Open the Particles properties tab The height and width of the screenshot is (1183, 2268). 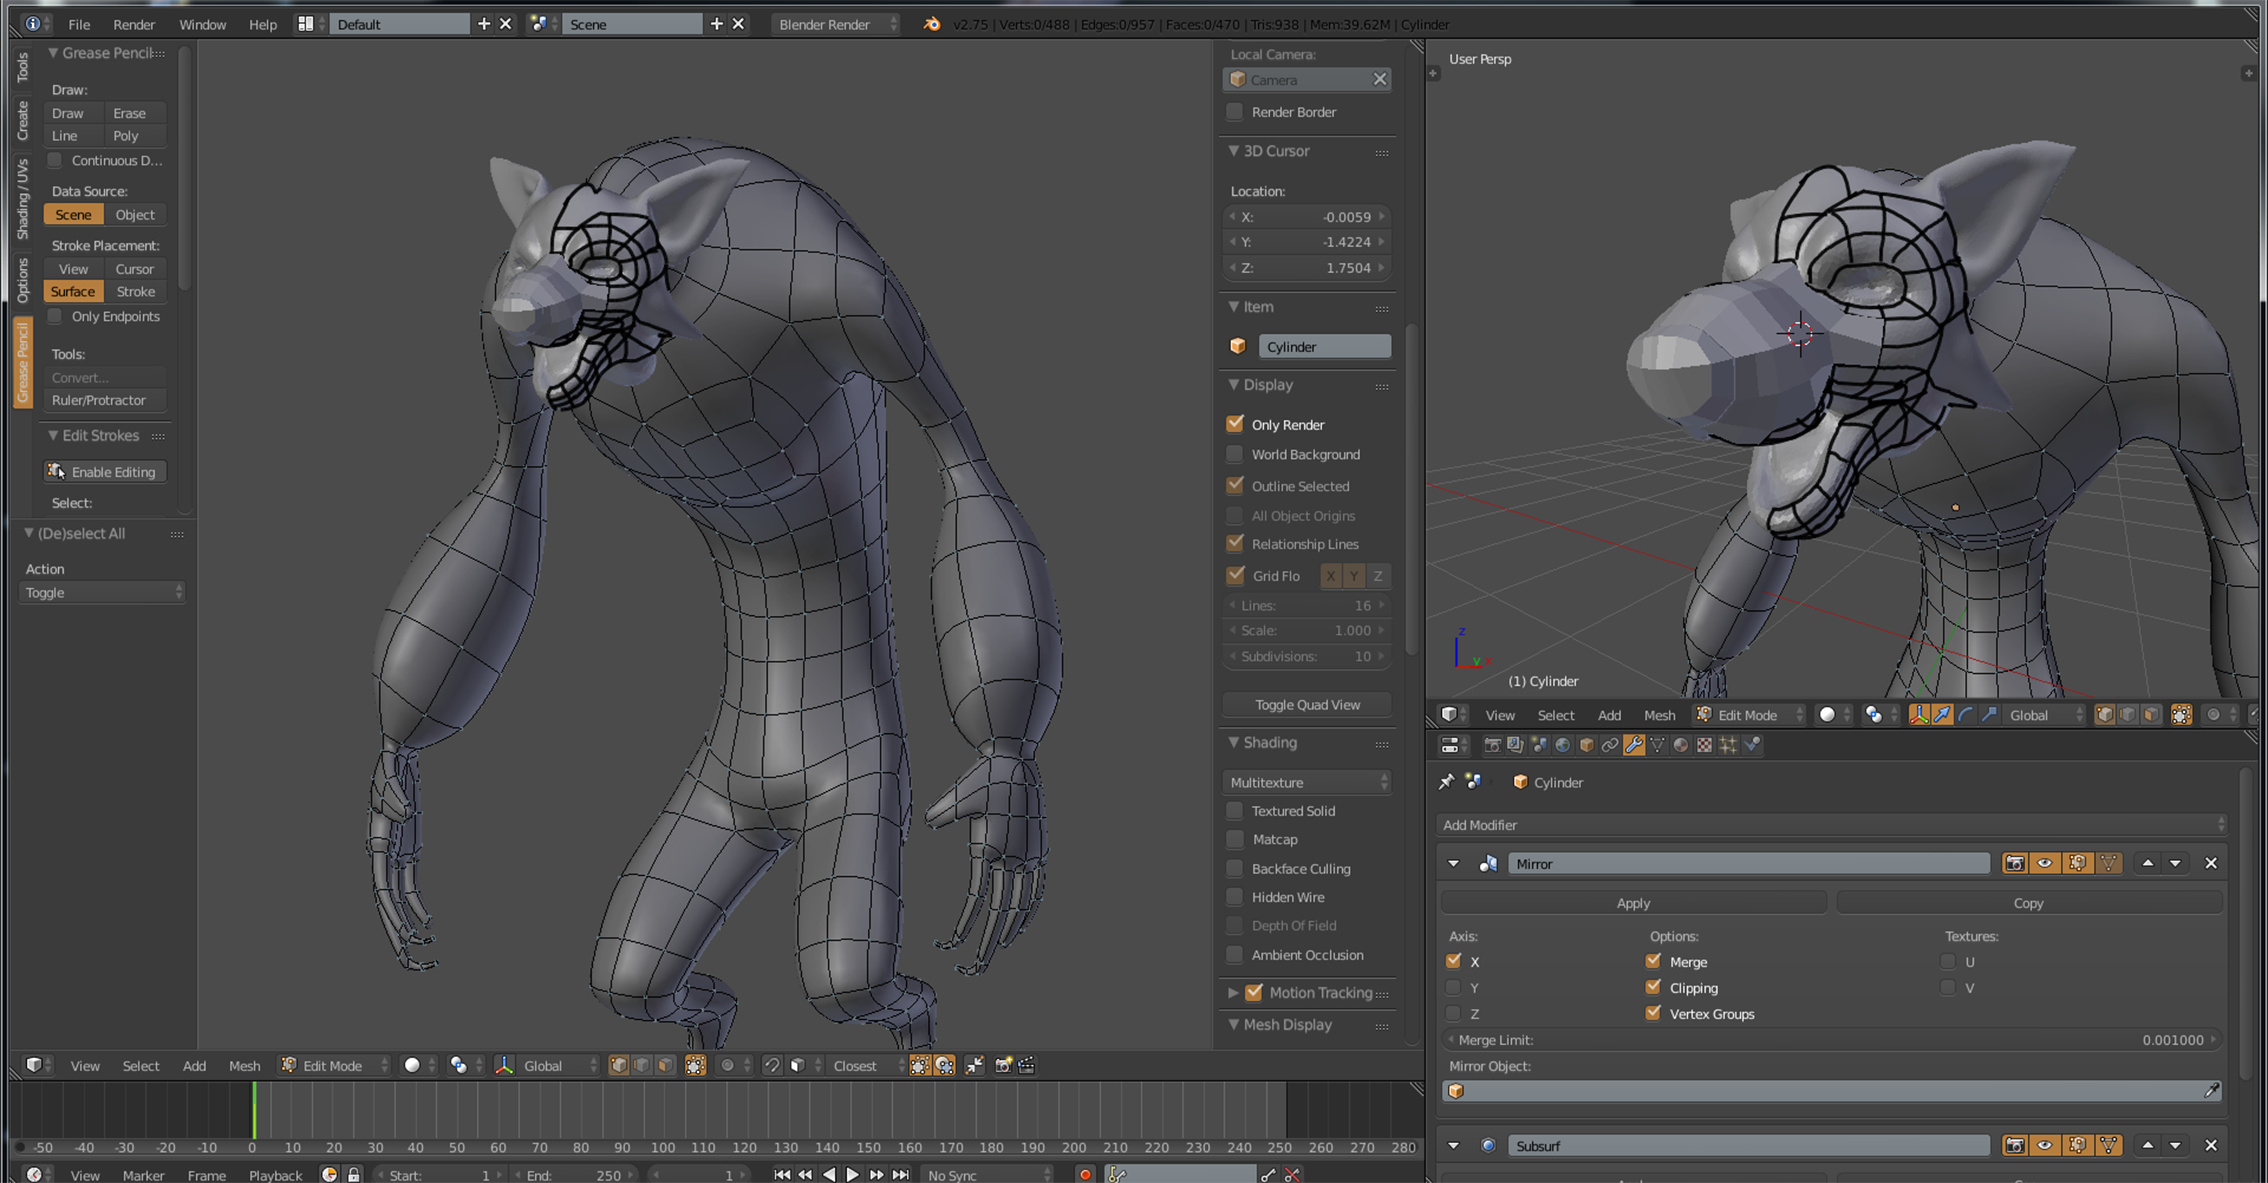[1728, 745]
